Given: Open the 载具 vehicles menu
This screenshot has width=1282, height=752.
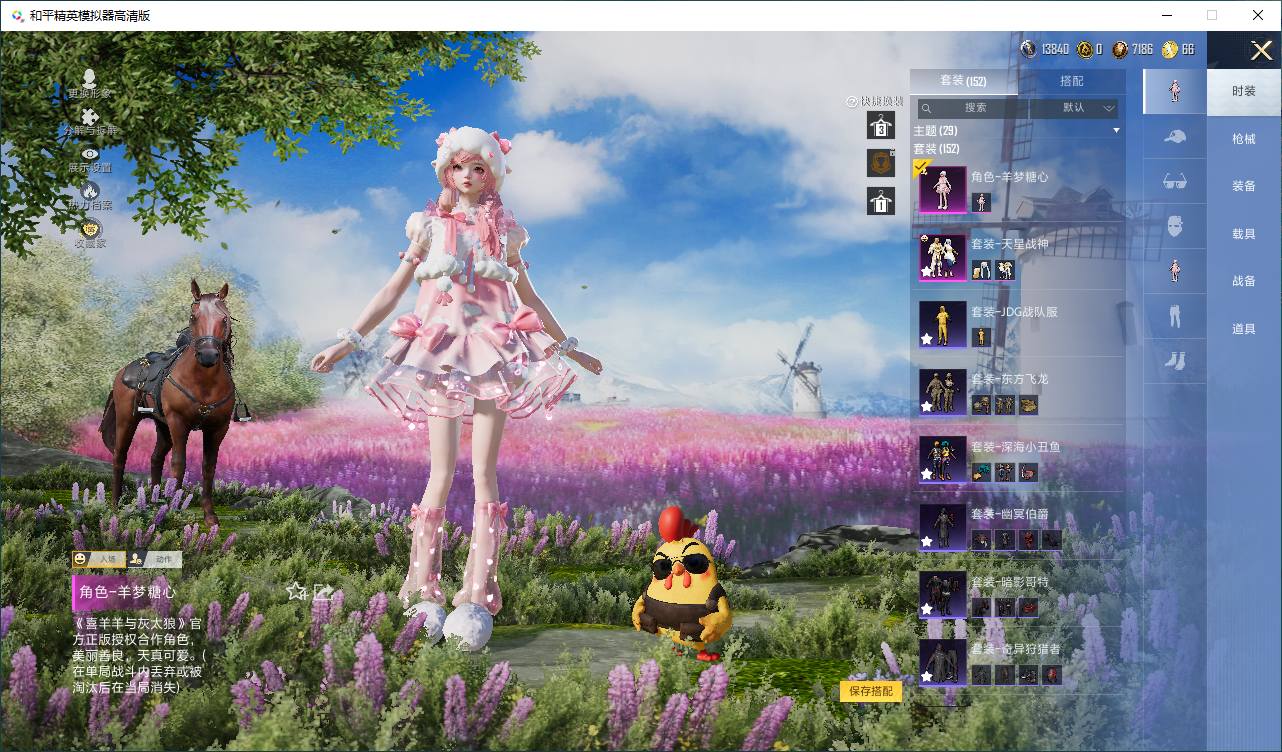Looking at the screenshot, I should coord(1244,234).
